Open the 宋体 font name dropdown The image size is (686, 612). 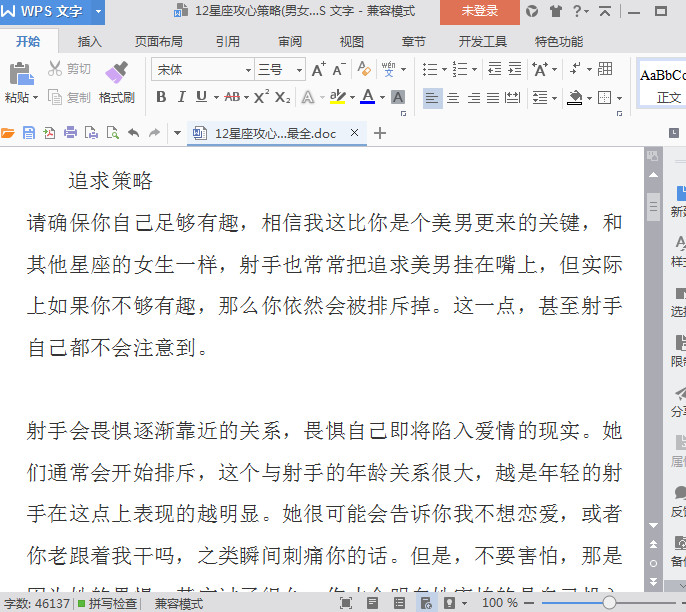(x=248, y=70)
